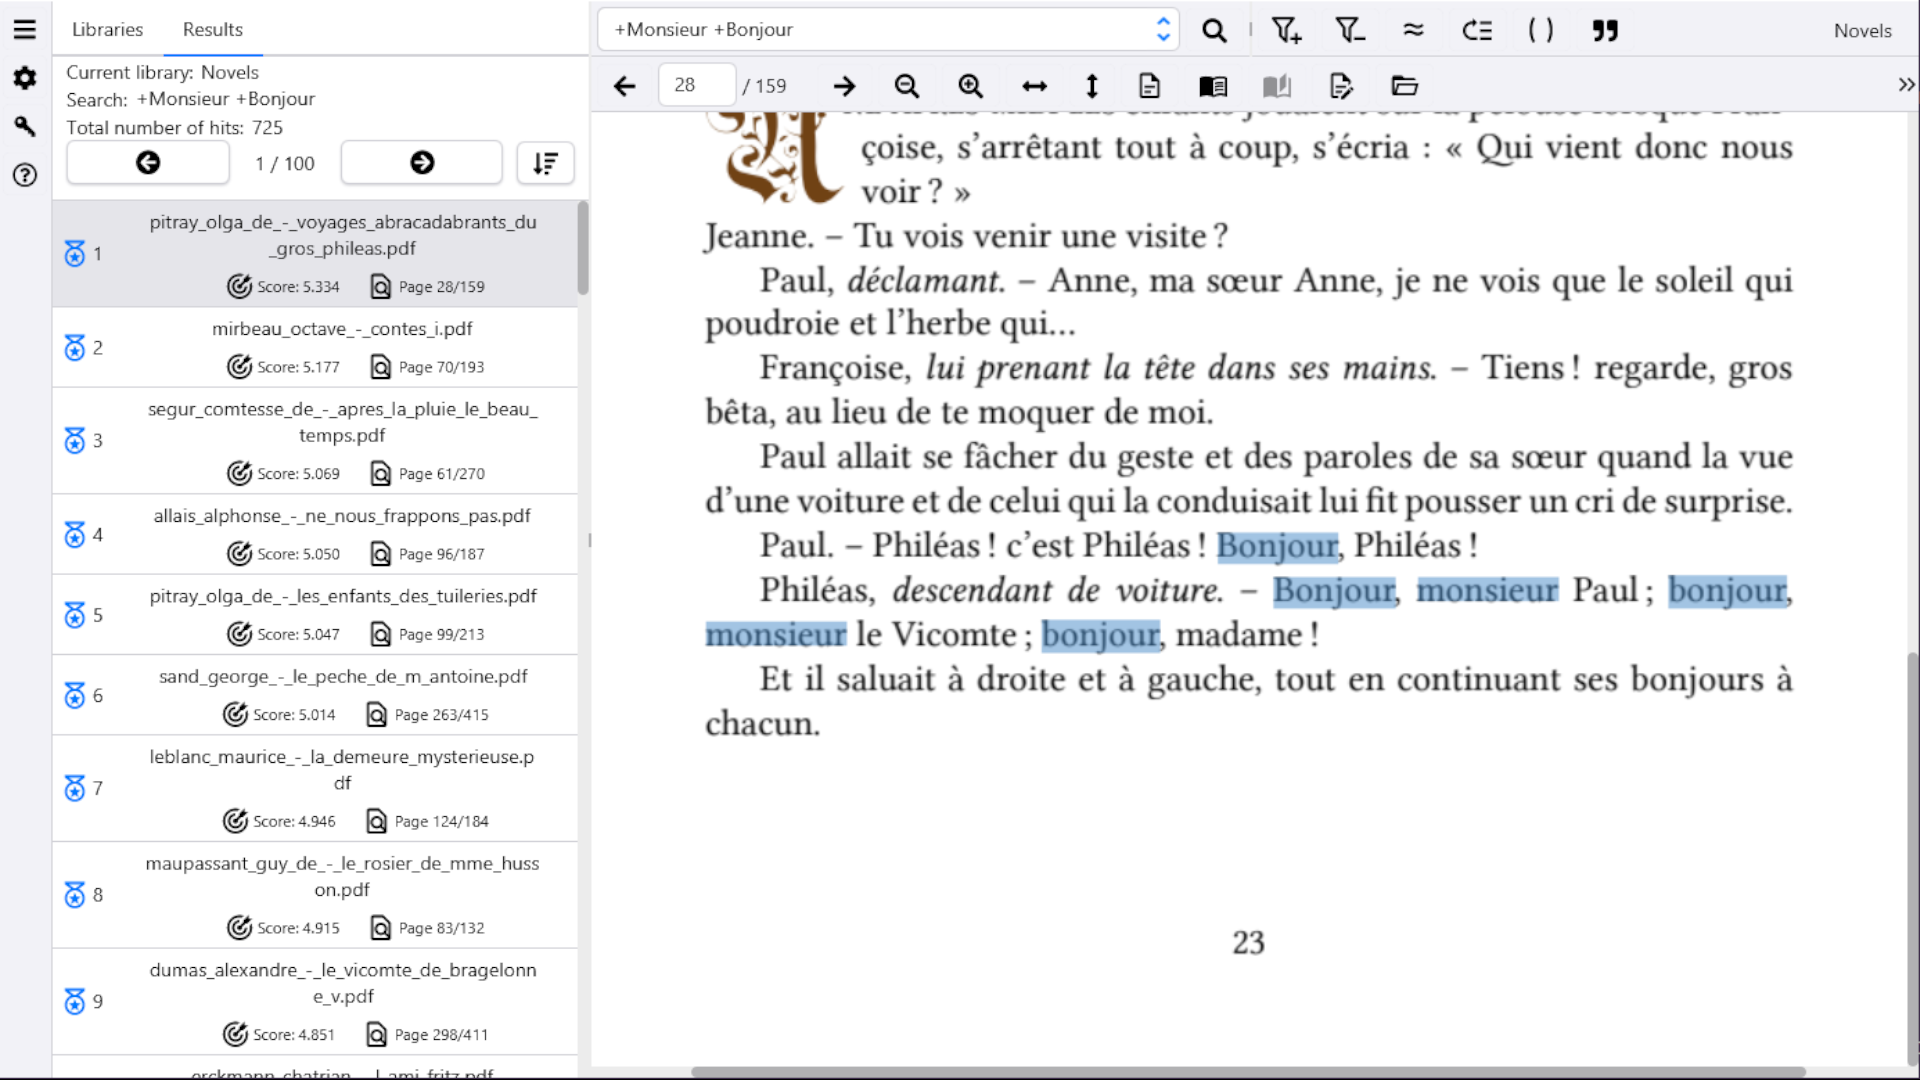Click results list vertical scrollbar
Screen dimensions: 1920x1080
tap(583, 248)
